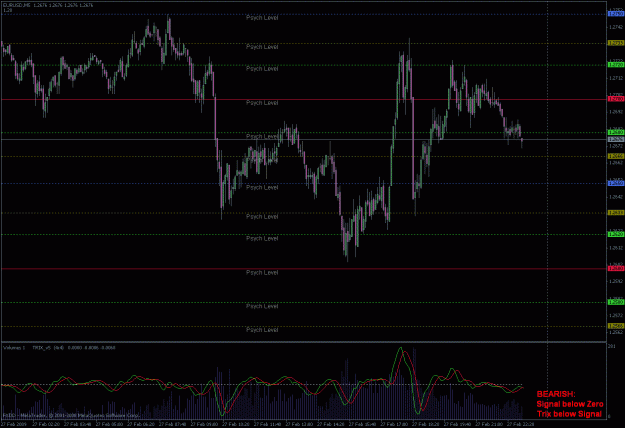Select the green 1.2680 price label

[x=616, y=132]
